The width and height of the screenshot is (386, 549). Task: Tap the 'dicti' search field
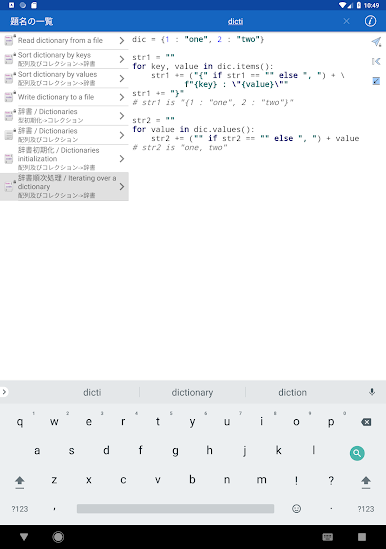pos(235,21)
